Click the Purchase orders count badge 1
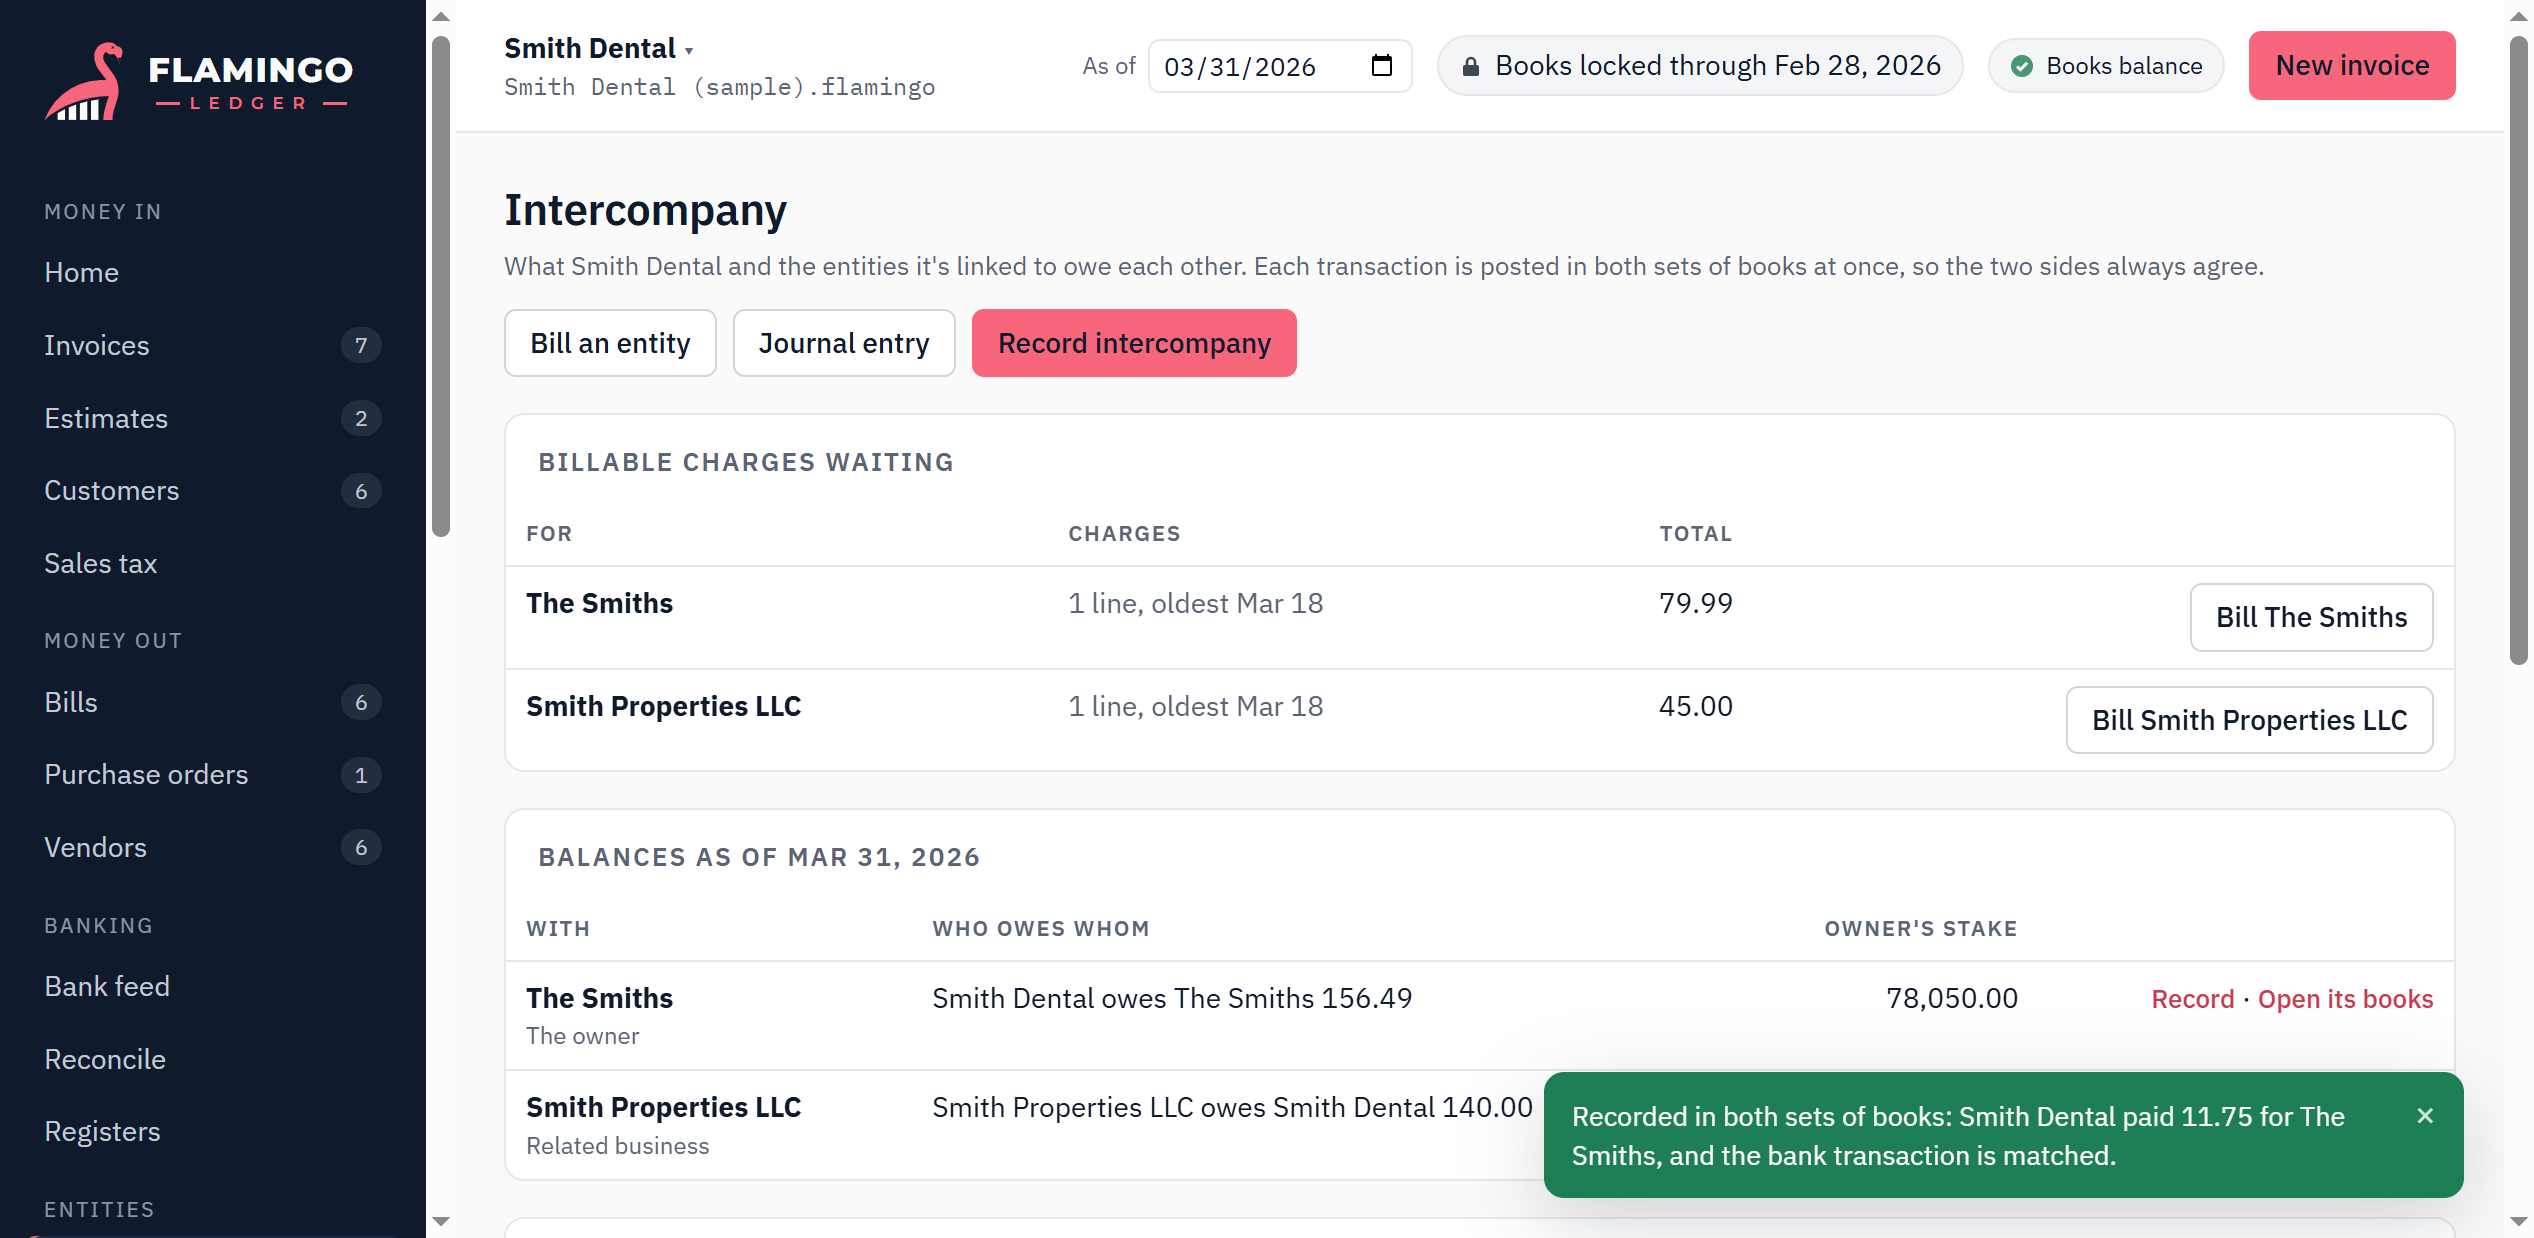This screenshot has height=1238, width=2534. (x=361, y=775)
